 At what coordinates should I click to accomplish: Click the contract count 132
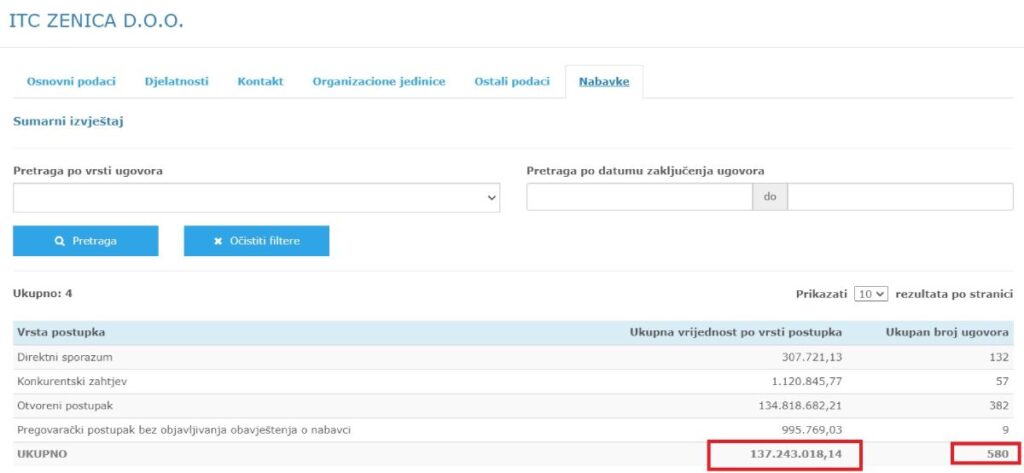click(x=999, y=357)
